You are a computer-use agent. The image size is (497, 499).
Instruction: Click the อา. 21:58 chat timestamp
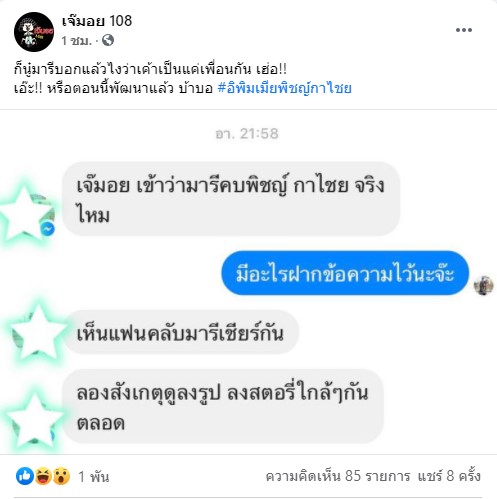(247, 134)
